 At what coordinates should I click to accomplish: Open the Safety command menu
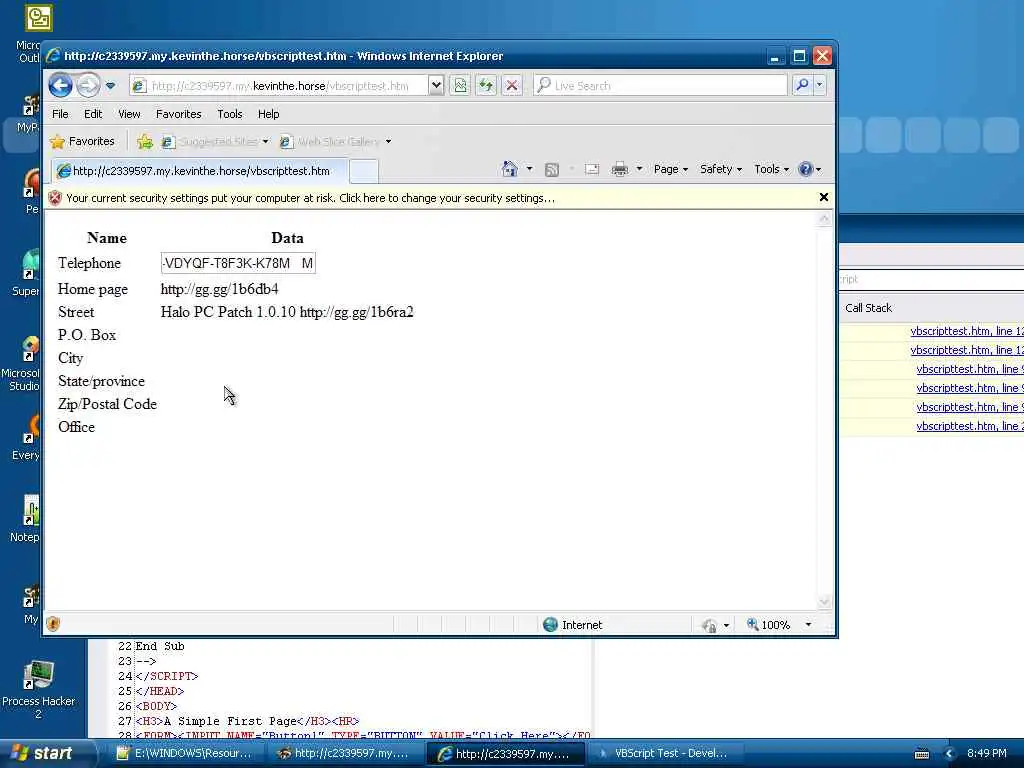pyautogui.click(x=720, y=169)
